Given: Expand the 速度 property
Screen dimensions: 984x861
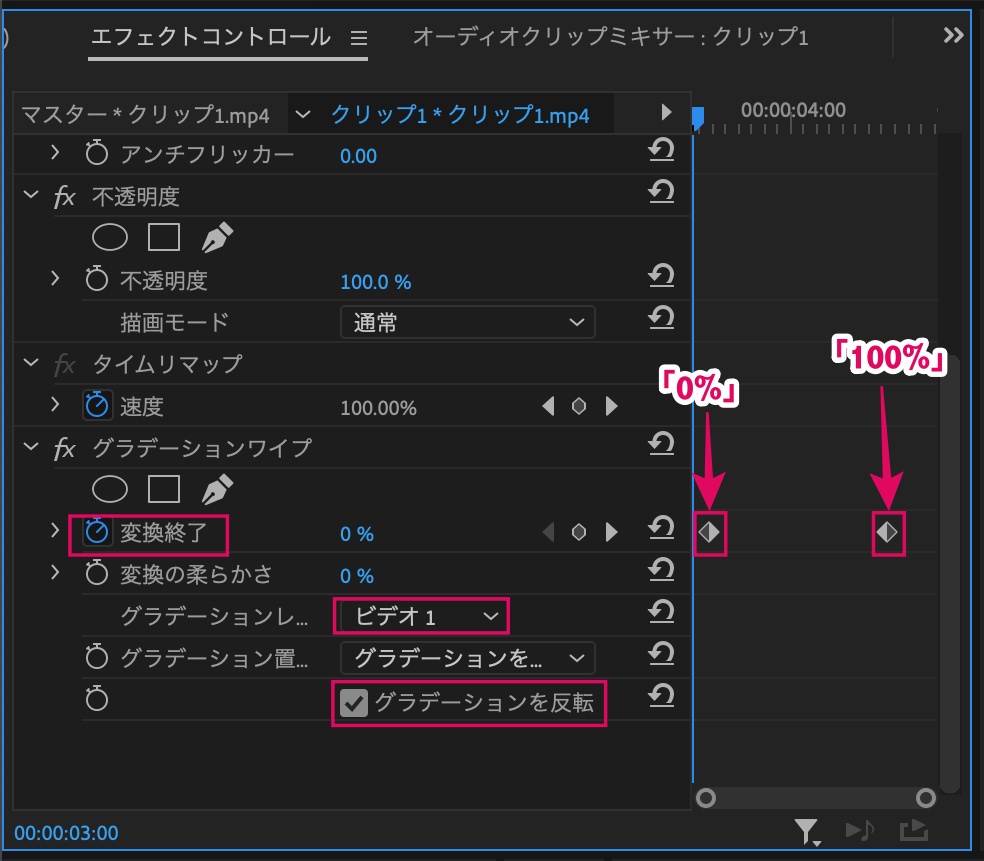Looking at the screenshot, I should pyautogui.click(x=55, y=404).
